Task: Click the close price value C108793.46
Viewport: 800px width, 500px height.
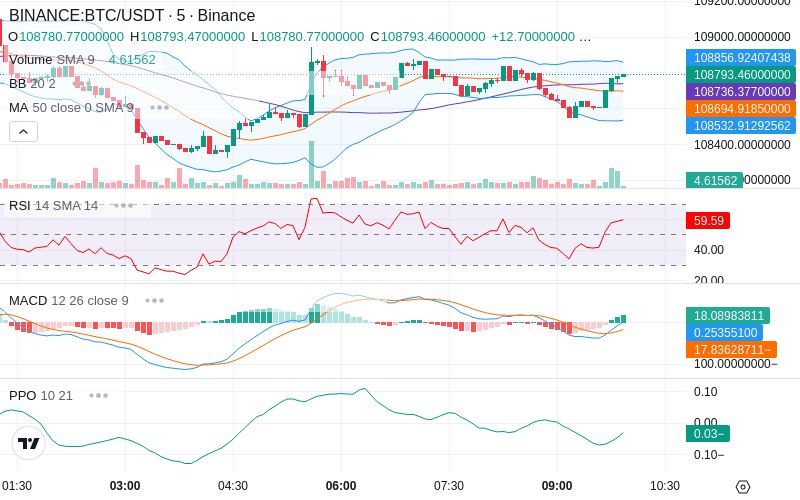Action: coord(428,37)
